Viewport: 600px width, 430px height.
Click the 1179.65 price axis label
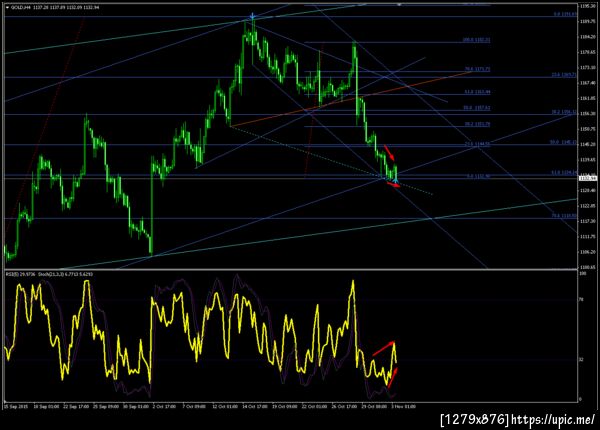coord(587,52)
